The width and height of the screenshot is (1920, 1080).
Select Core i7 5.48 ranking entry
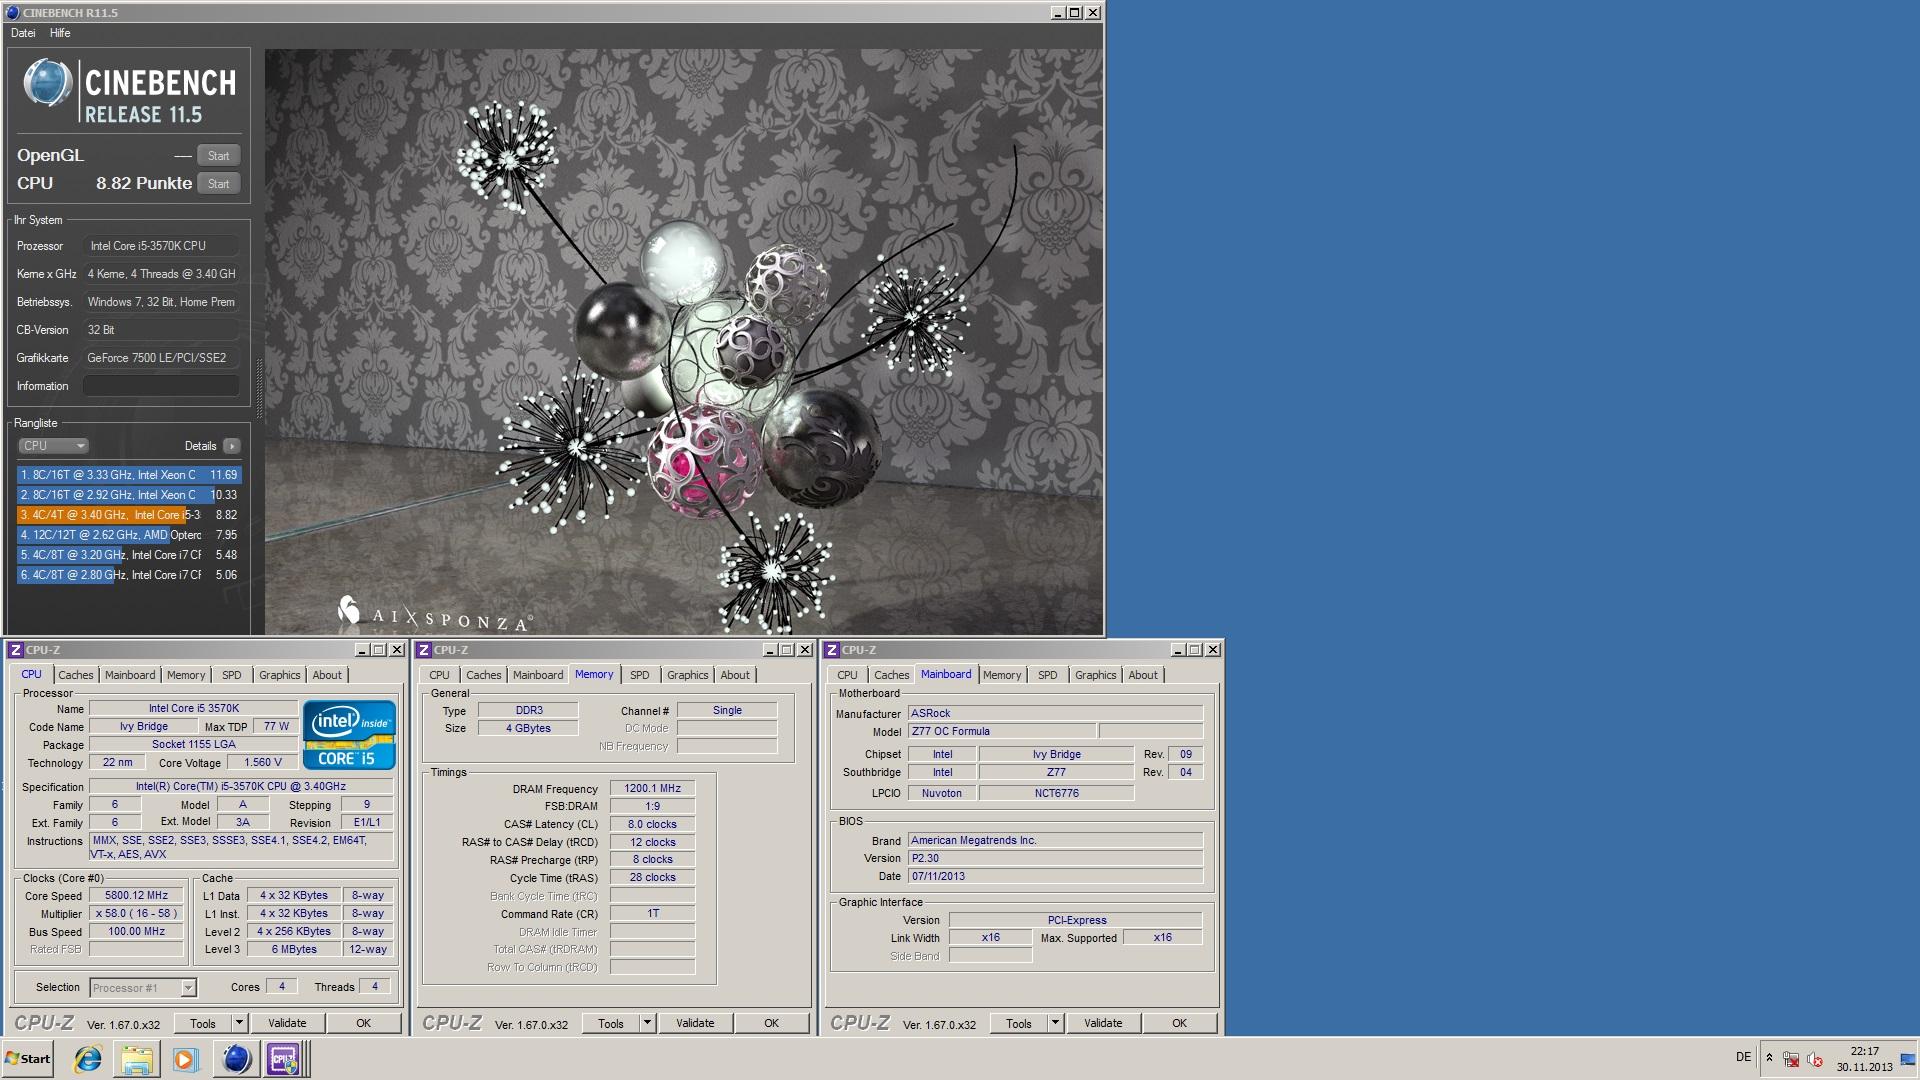coord(129,555)
